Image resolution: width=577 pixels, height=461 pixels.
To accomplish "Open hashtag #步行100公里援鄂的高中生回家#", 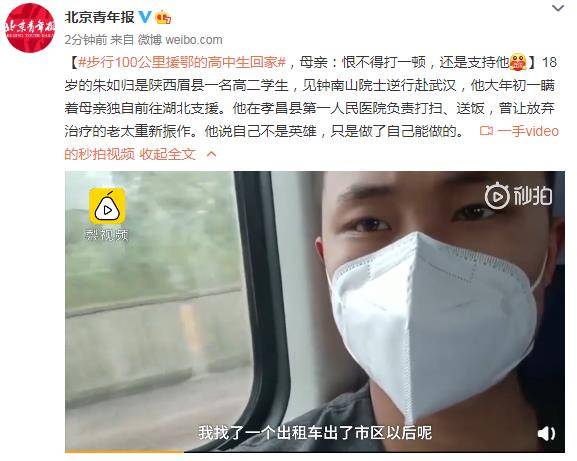I will point(182,62).
